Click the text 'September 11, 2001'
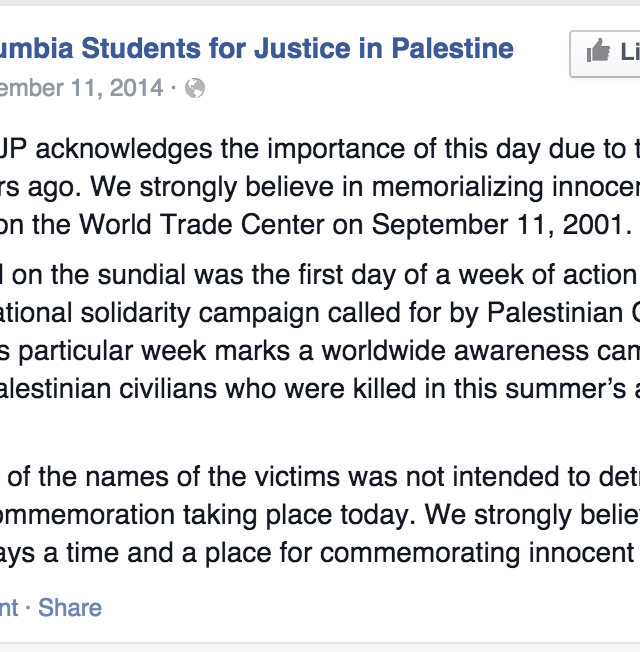 (x=502, y=225)
